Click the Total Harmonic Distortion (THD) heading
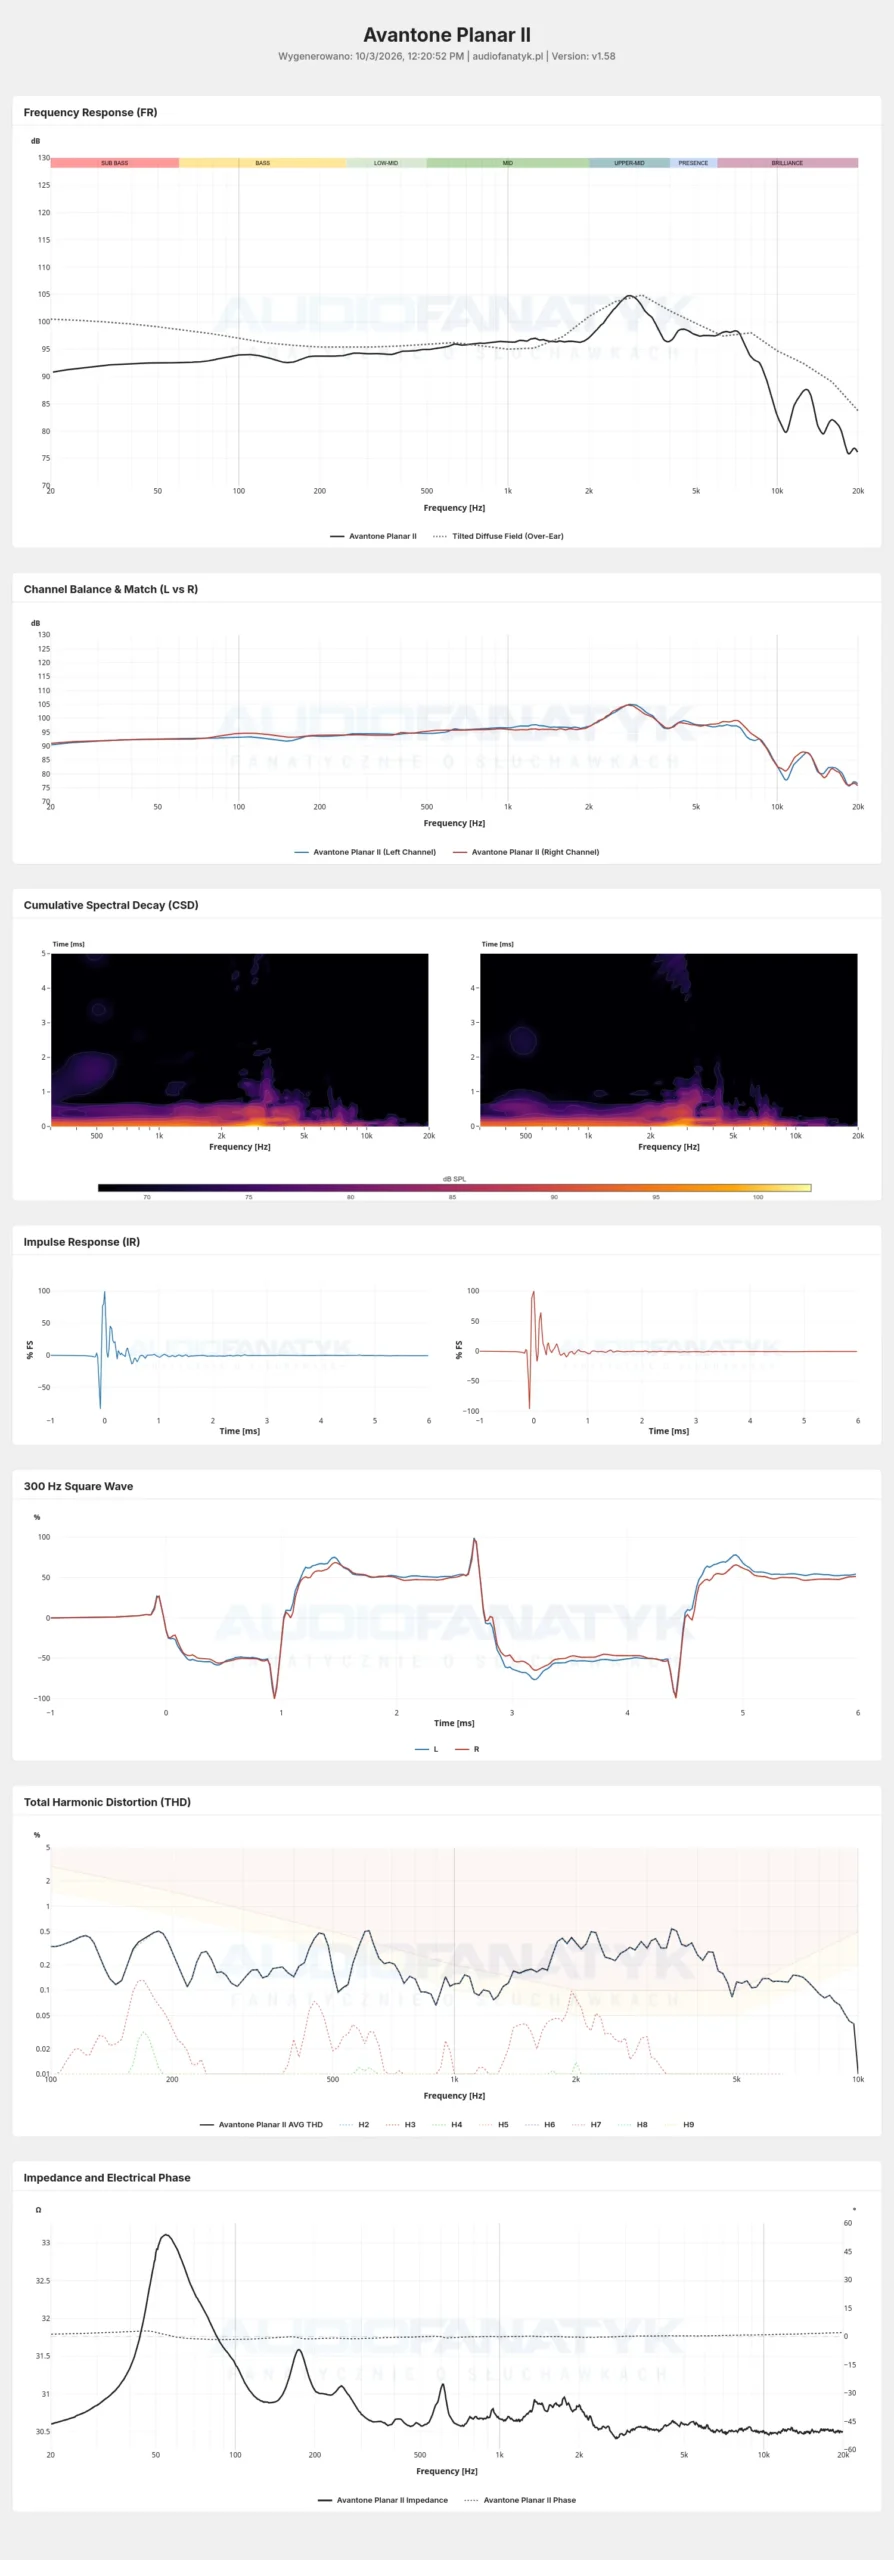This screenshot has width=894, height=2560. [107, 1803]
